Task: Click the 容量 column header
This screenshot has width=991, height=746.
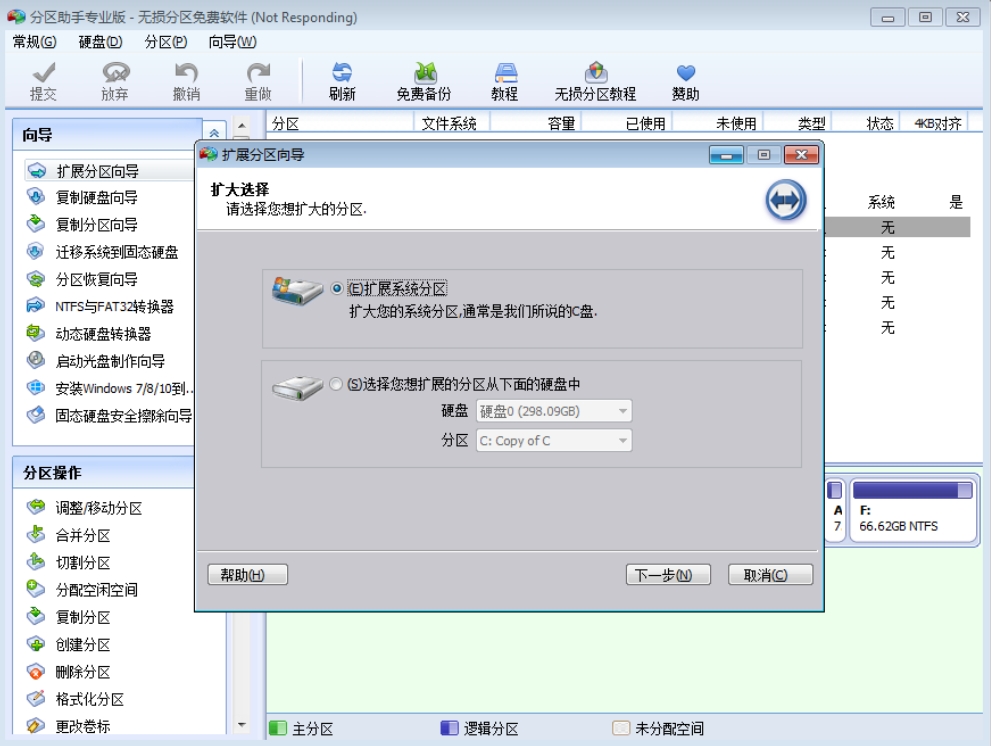Action: tap(535, 123)
